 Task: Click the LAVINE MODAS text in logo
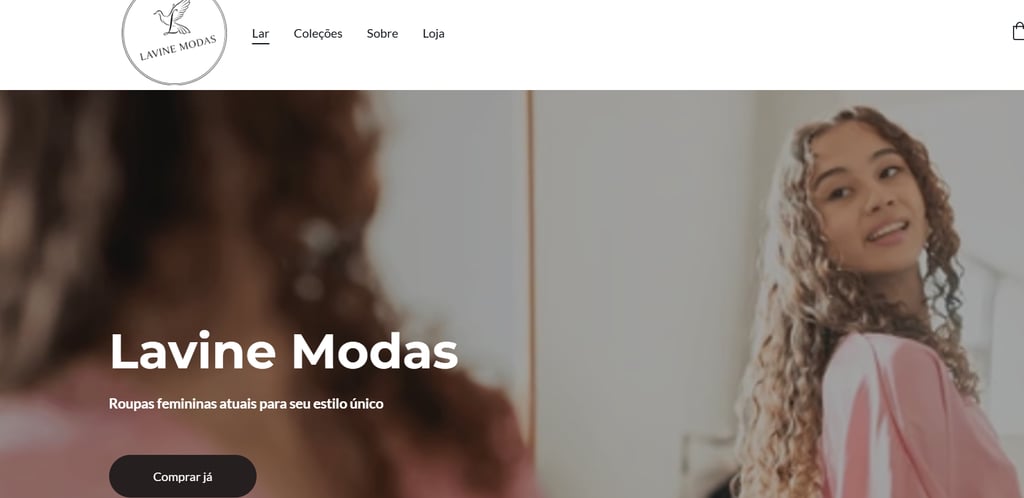point(178,48)
